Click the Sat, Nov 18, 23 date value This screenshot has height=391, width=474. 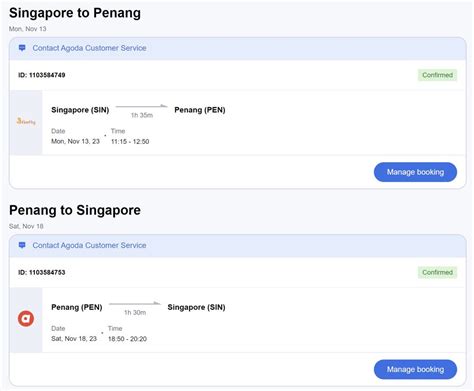coord(74,339)
